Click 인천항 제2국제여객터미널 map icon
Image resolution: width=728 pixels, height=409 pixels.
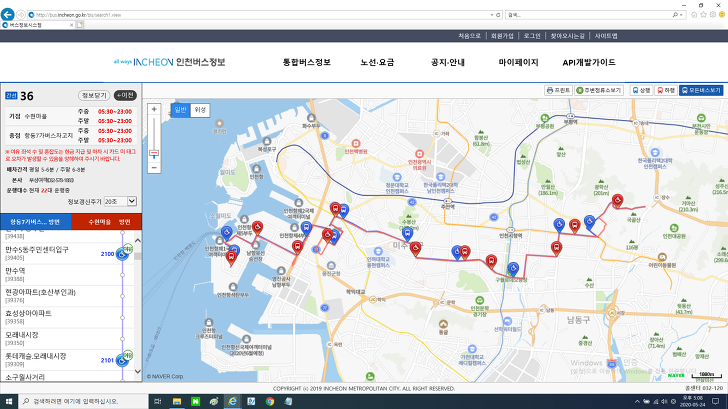pos(299,203)
